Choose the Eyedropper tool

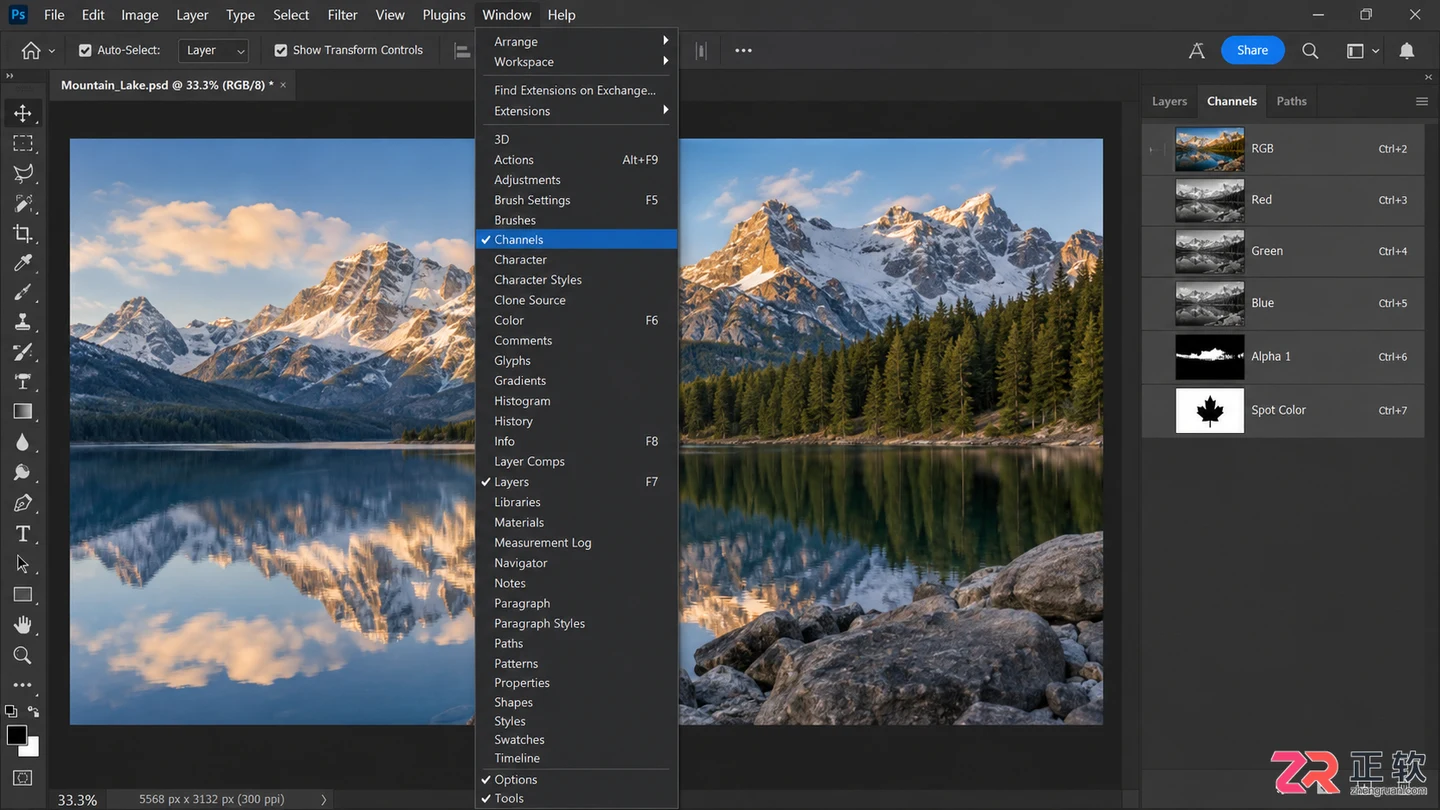point(23,263)
